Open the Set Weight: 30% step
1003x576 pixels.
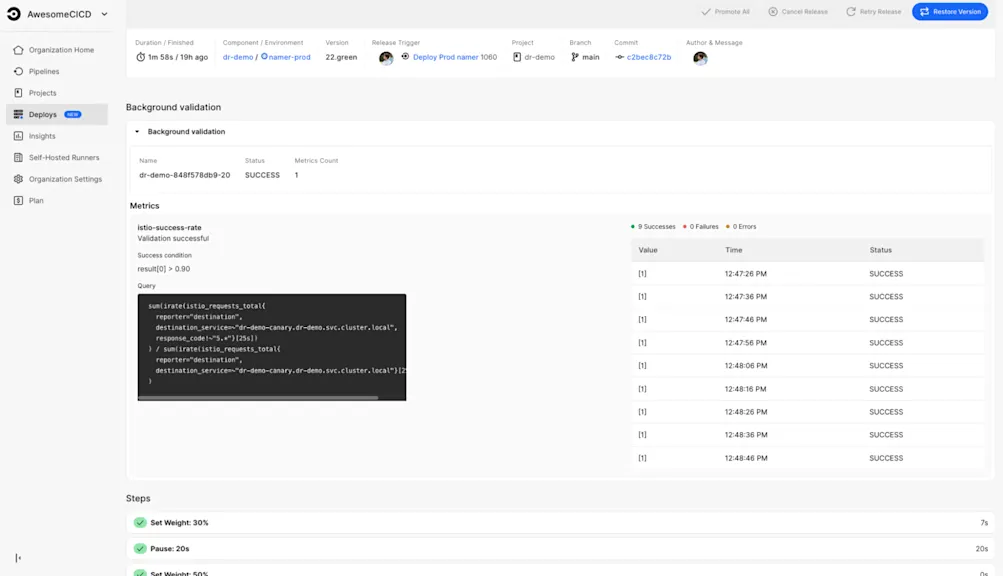560,523
